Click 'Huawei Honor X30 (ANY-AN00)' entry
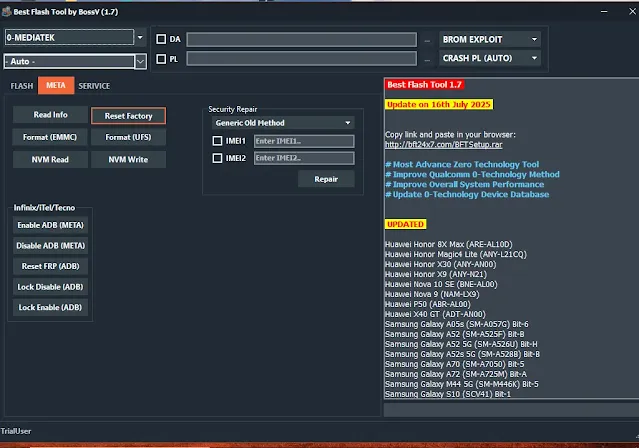The height and width of the screenshot is (448, 639). 441,265
